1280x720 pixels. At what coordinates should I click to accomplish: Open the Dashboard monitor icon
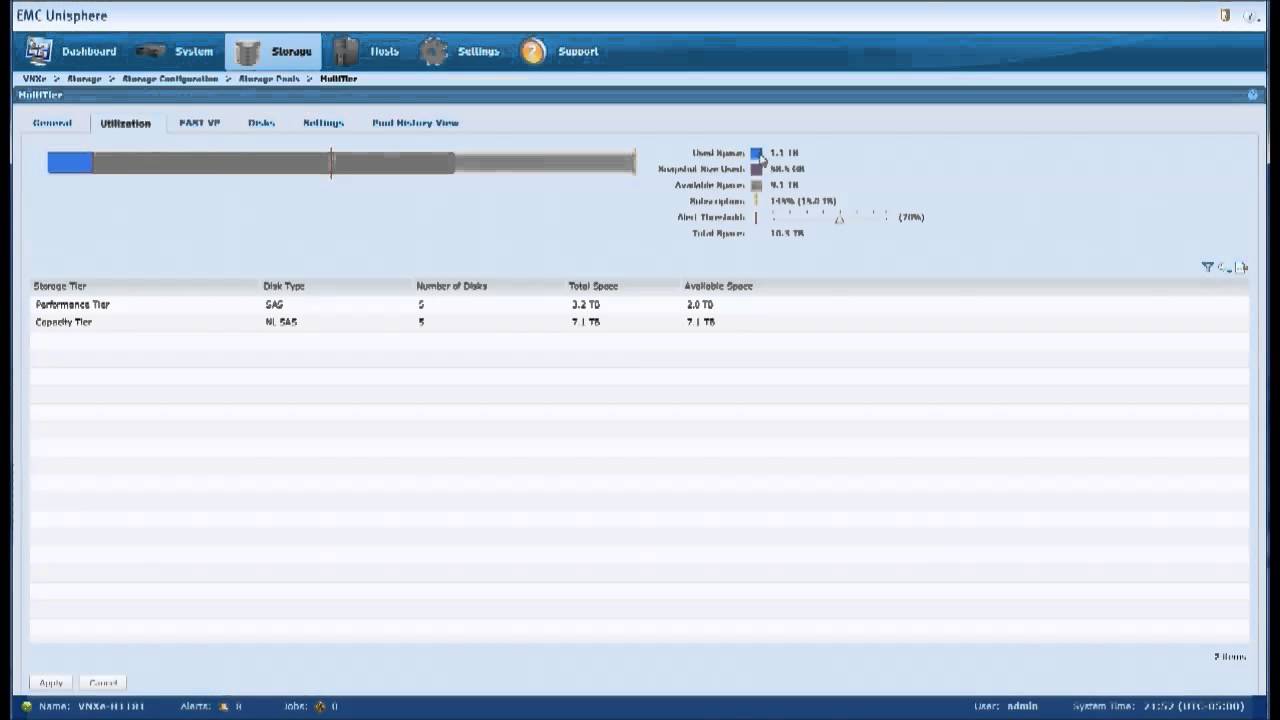39,51
